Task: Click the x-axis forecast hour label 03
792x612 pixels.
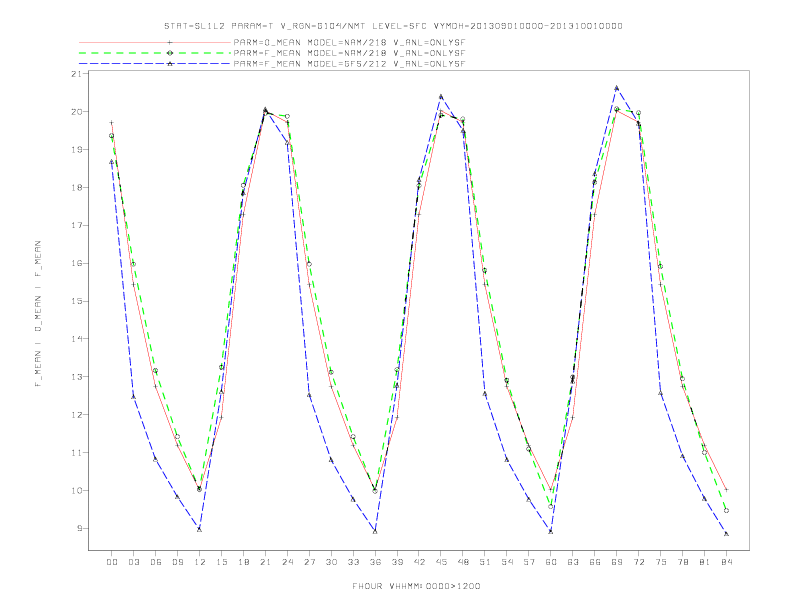Action: click(x=133, y=562)
